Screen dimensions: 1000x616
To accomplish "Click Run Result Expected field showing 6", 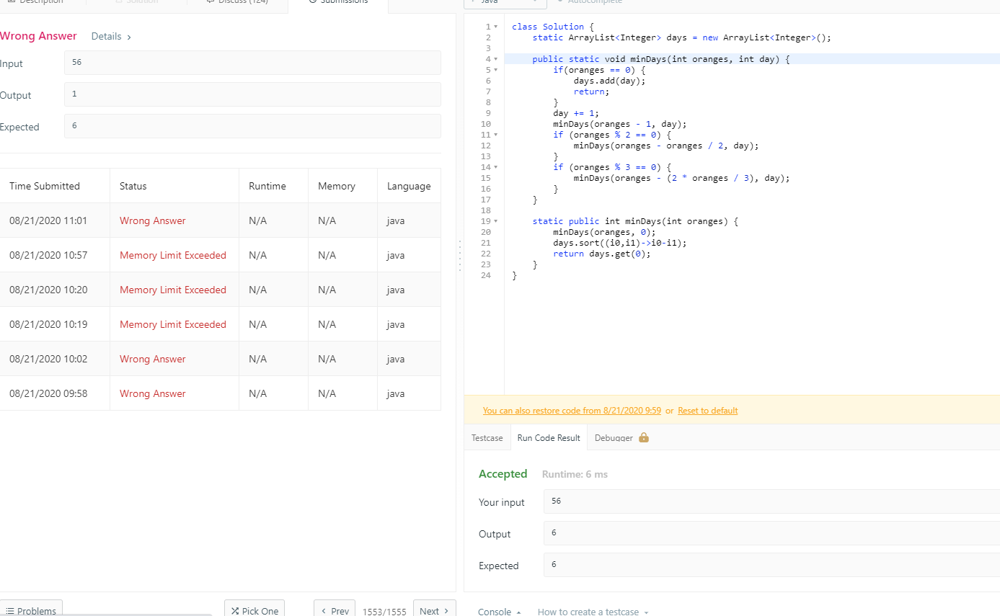I will [771, 564].
